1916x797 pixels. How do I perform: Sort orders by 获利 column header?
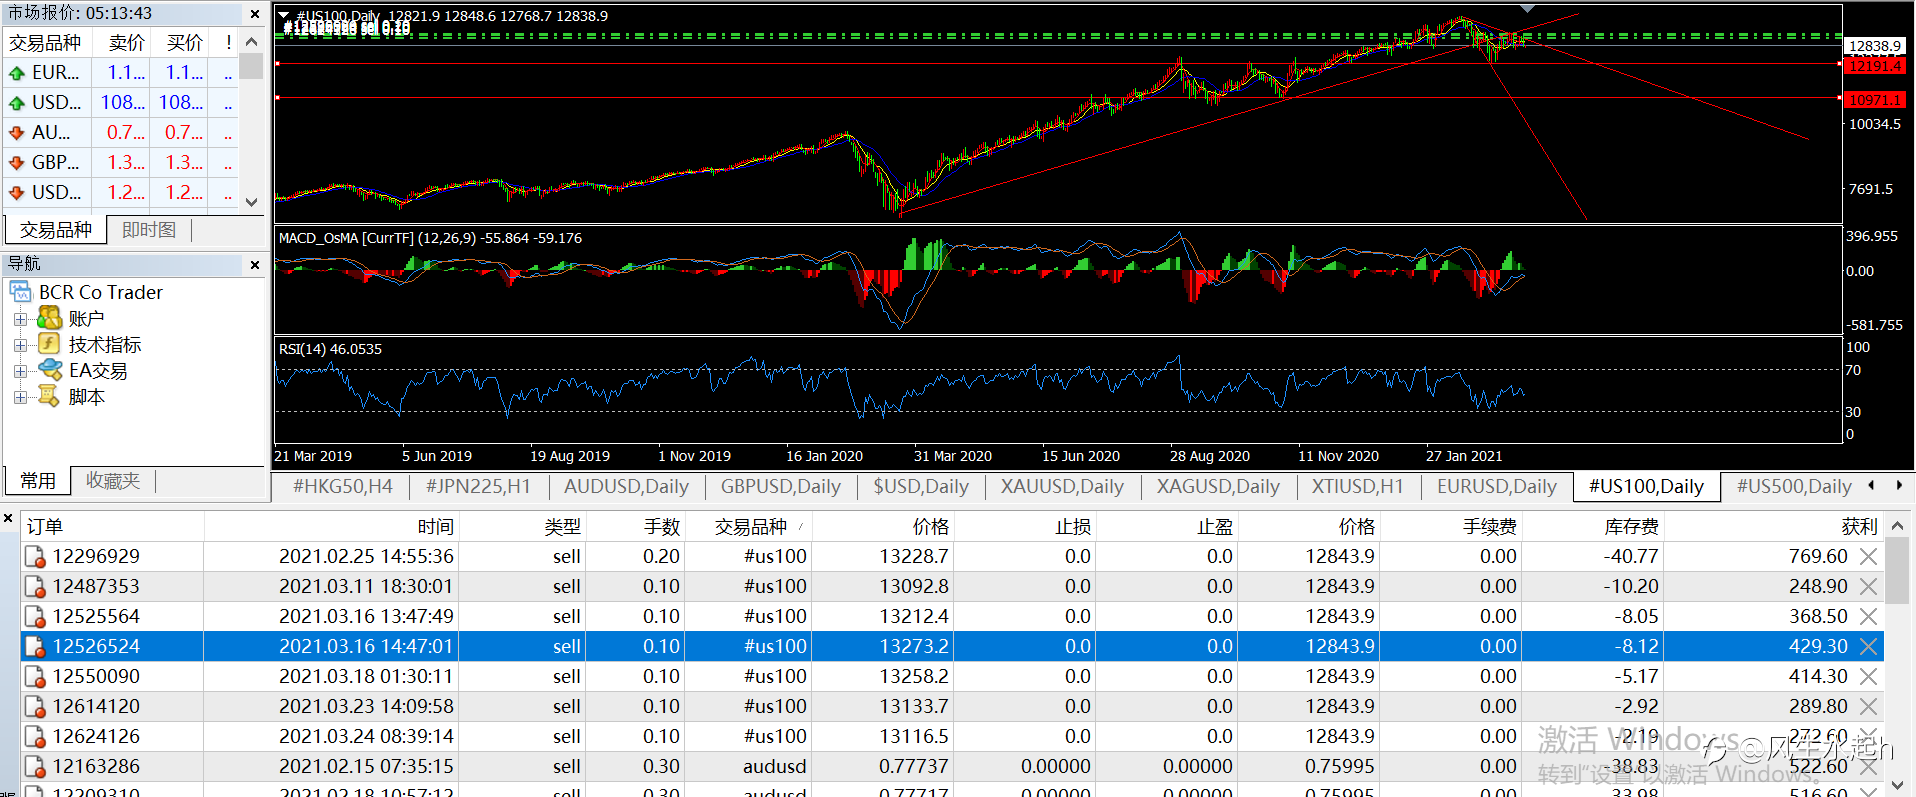1774,527
